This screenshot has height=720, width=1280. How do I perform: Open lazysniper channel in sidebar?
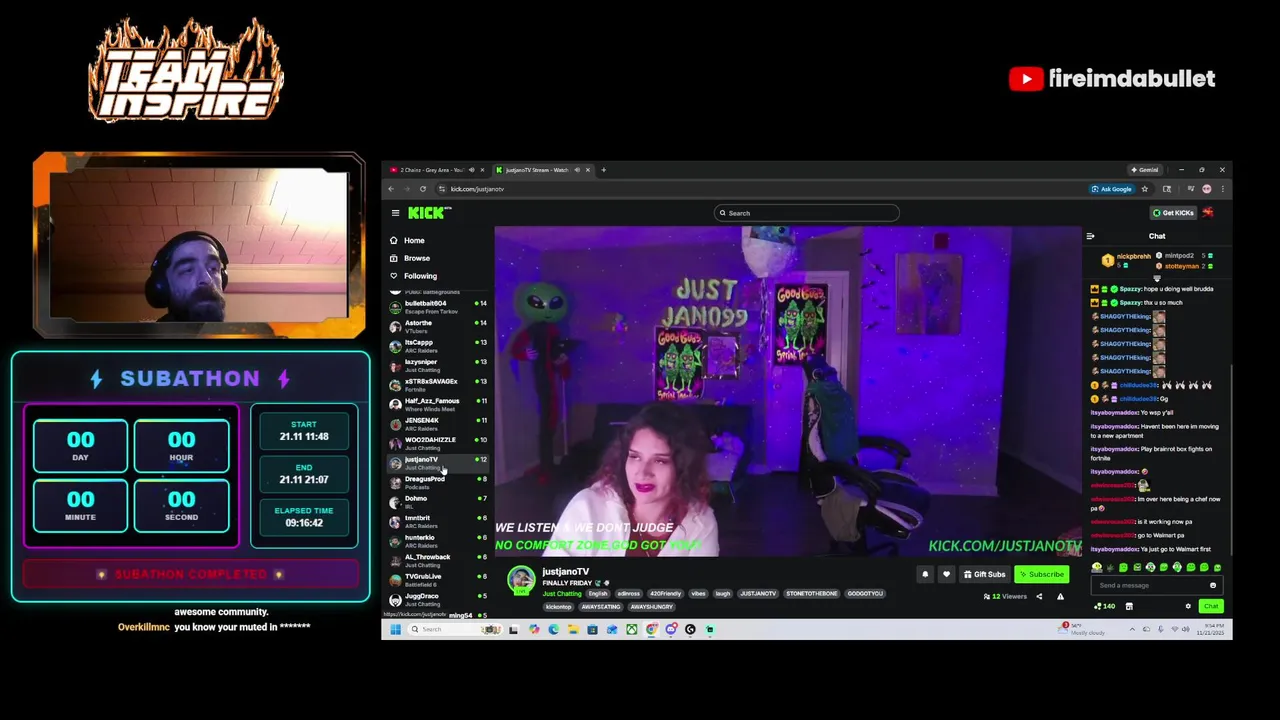pyautogui.click(x=437, y=366)
